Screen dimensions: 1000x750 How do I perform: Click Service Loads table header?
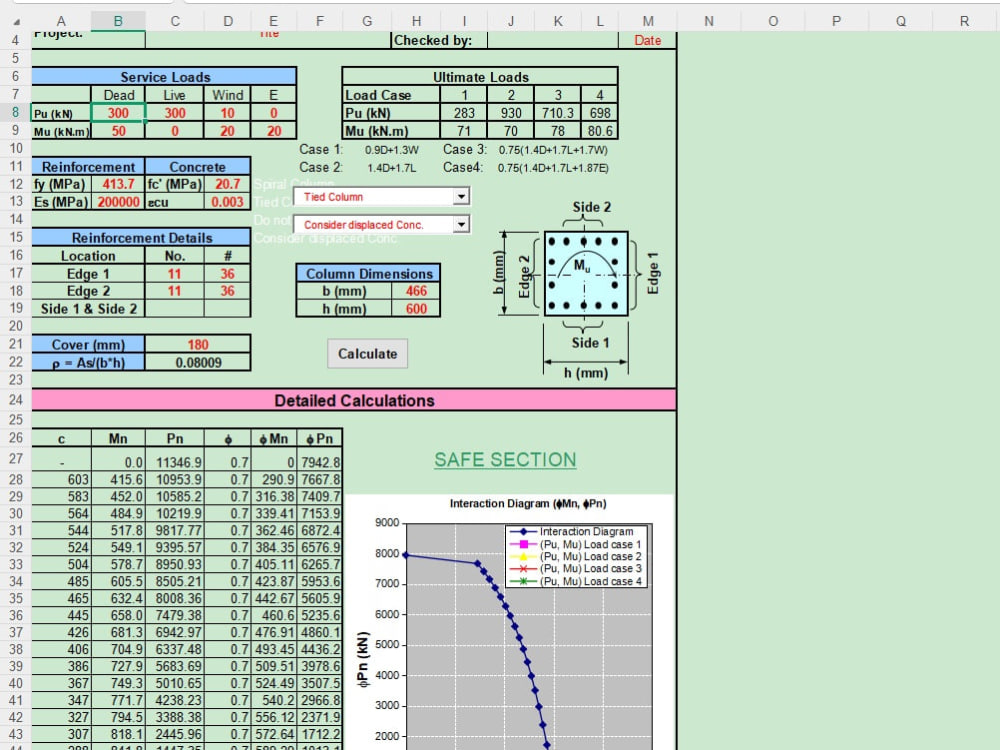point(165,77)
